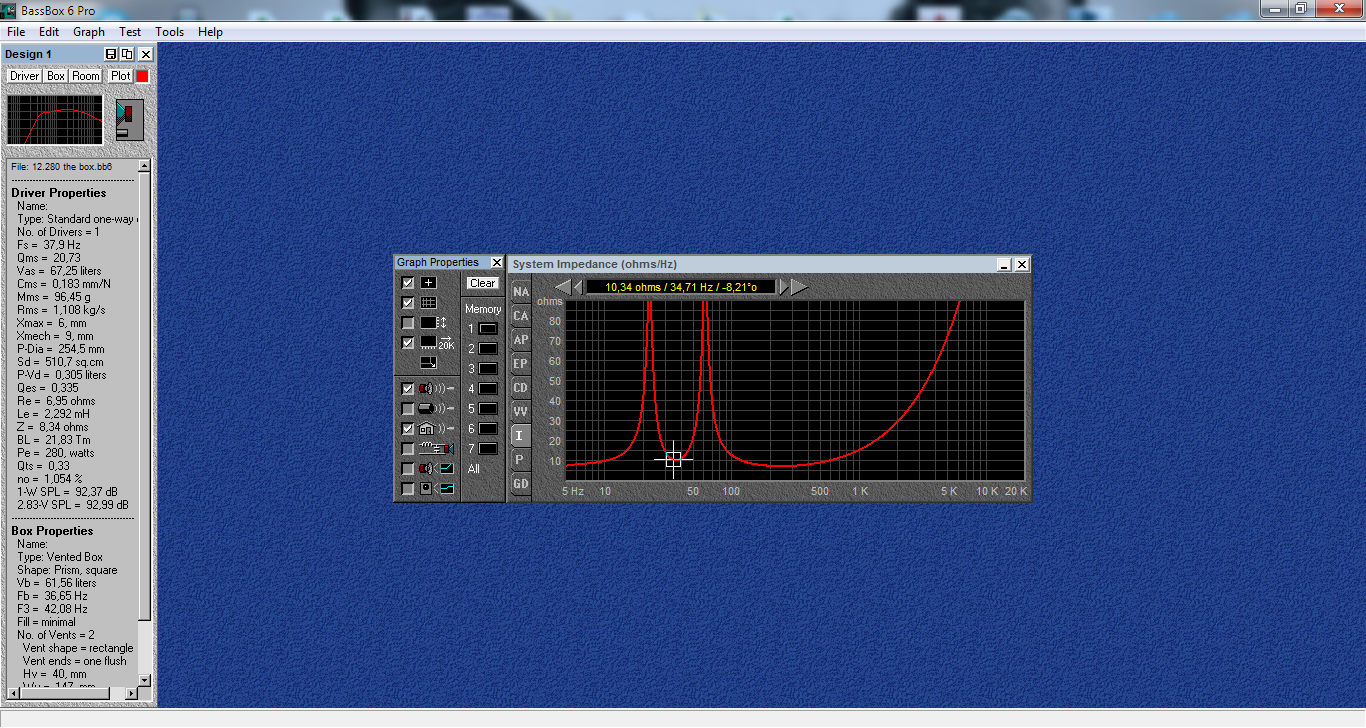
Task: Step cursor fast left with large arrow
Action: click(563, 287)
